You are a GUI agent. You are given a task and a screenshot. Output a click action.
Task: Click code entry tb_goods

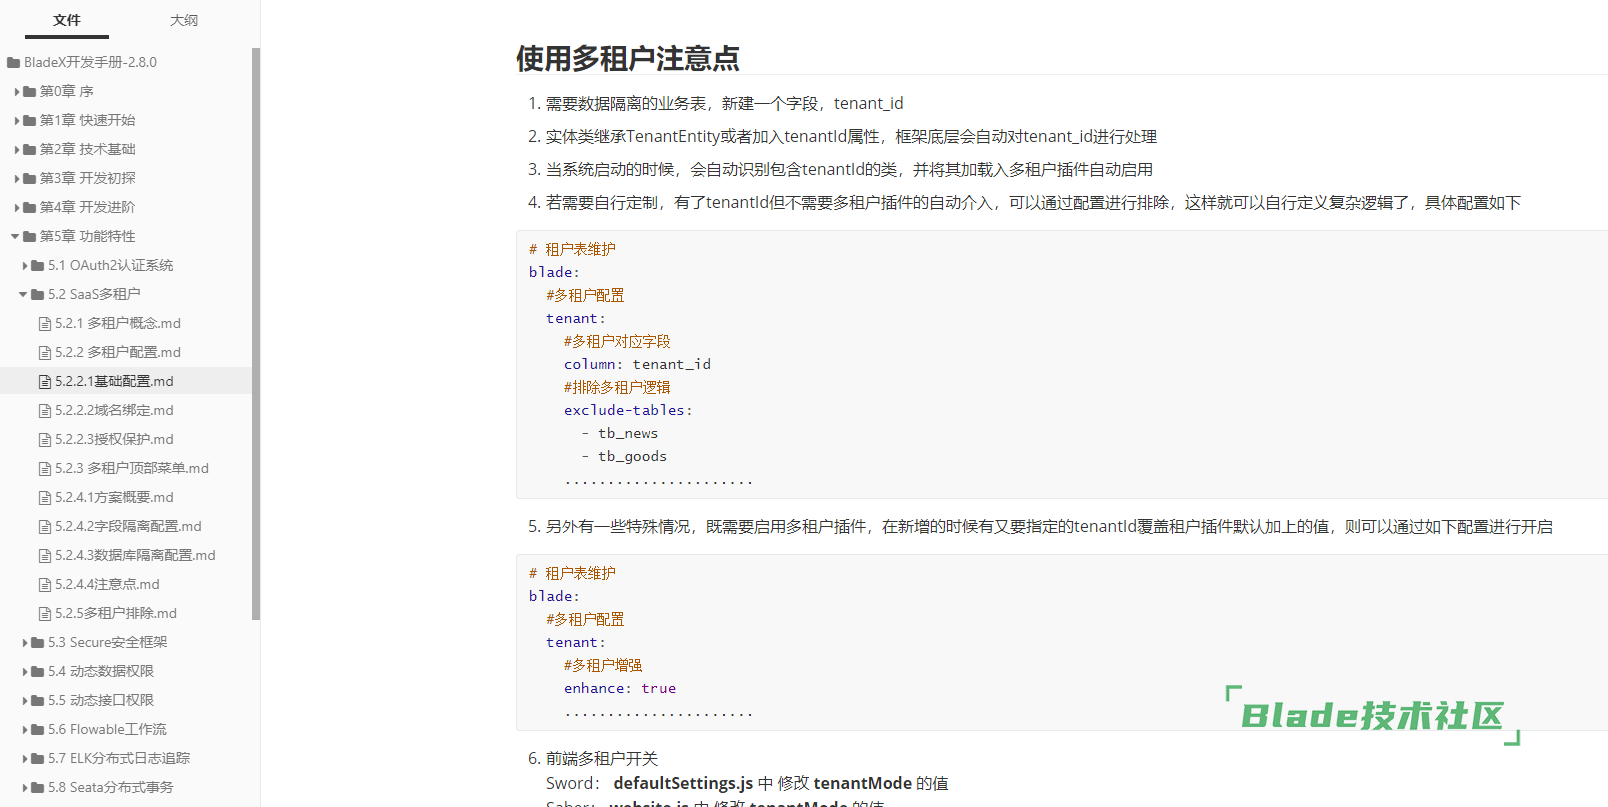(x=632, y=456)
